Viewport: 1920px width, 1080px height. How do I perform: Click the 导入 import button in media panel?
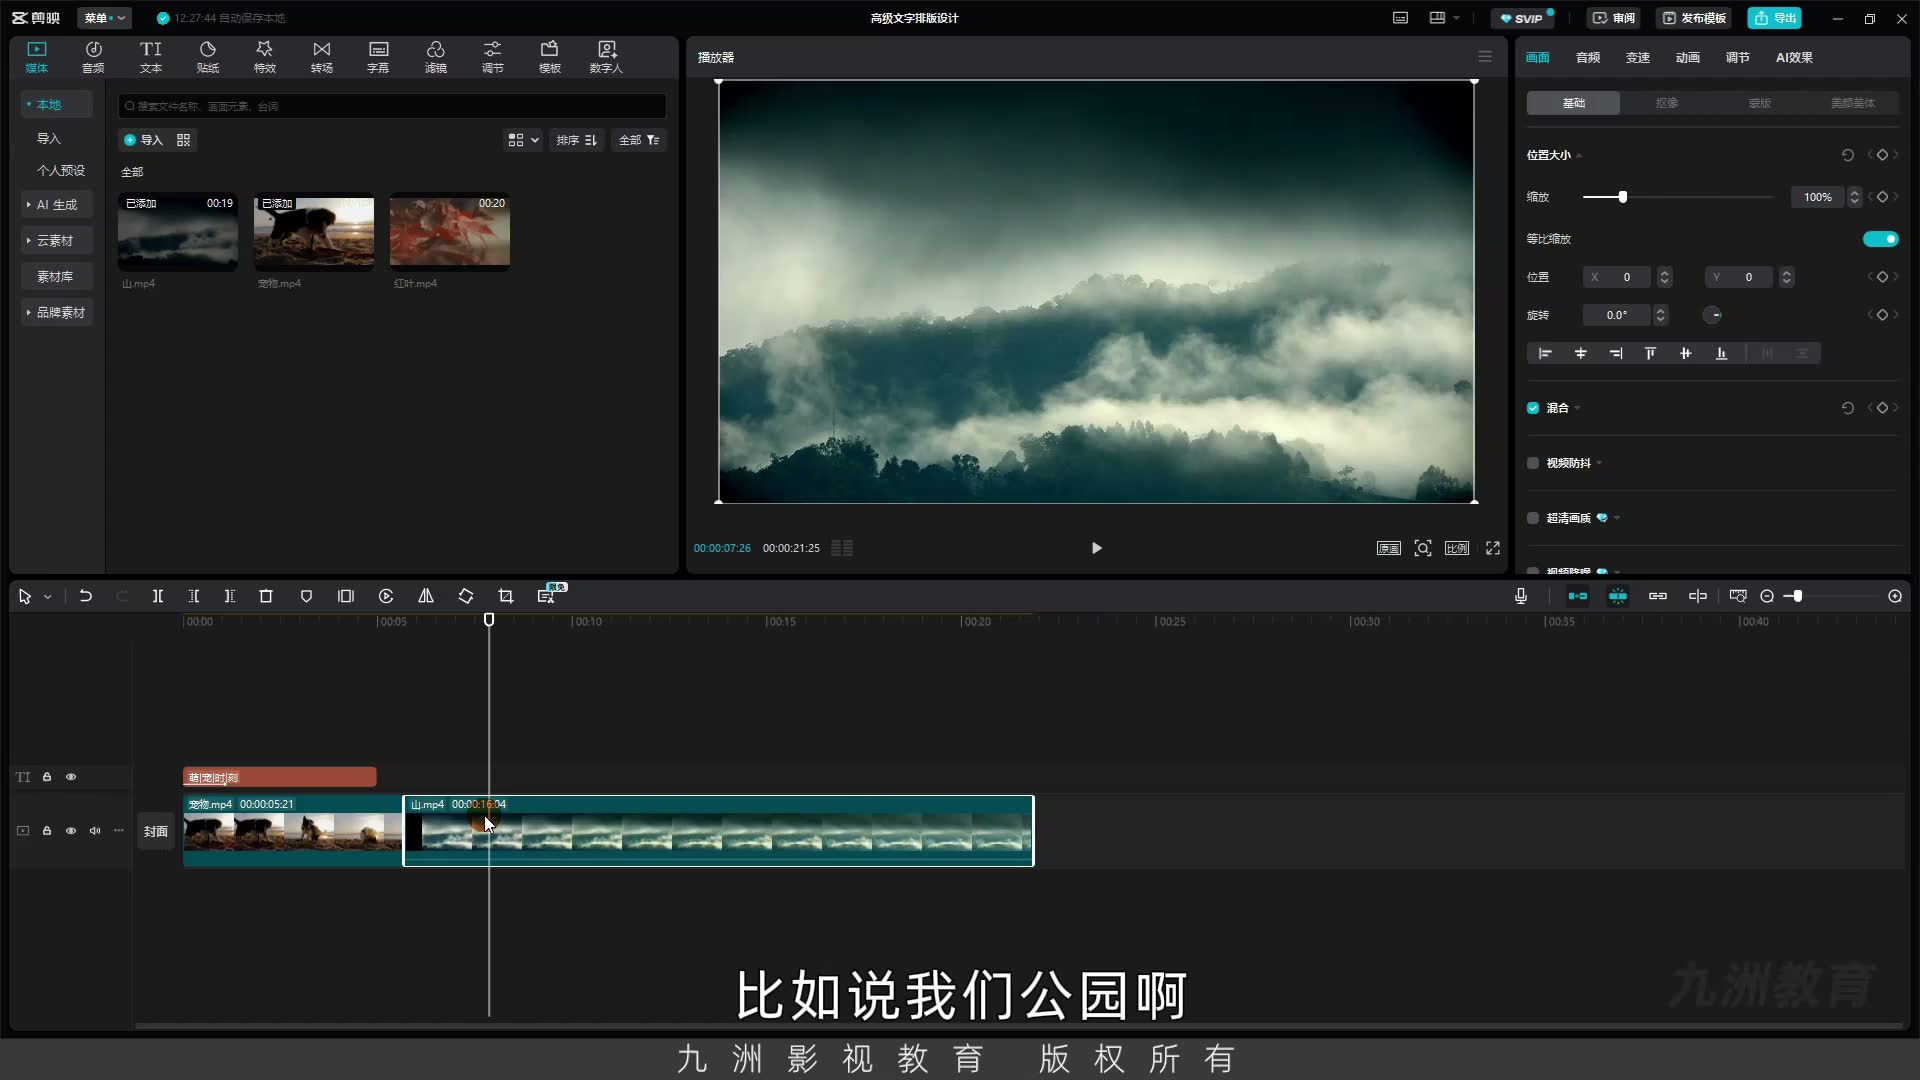point(143,140)
